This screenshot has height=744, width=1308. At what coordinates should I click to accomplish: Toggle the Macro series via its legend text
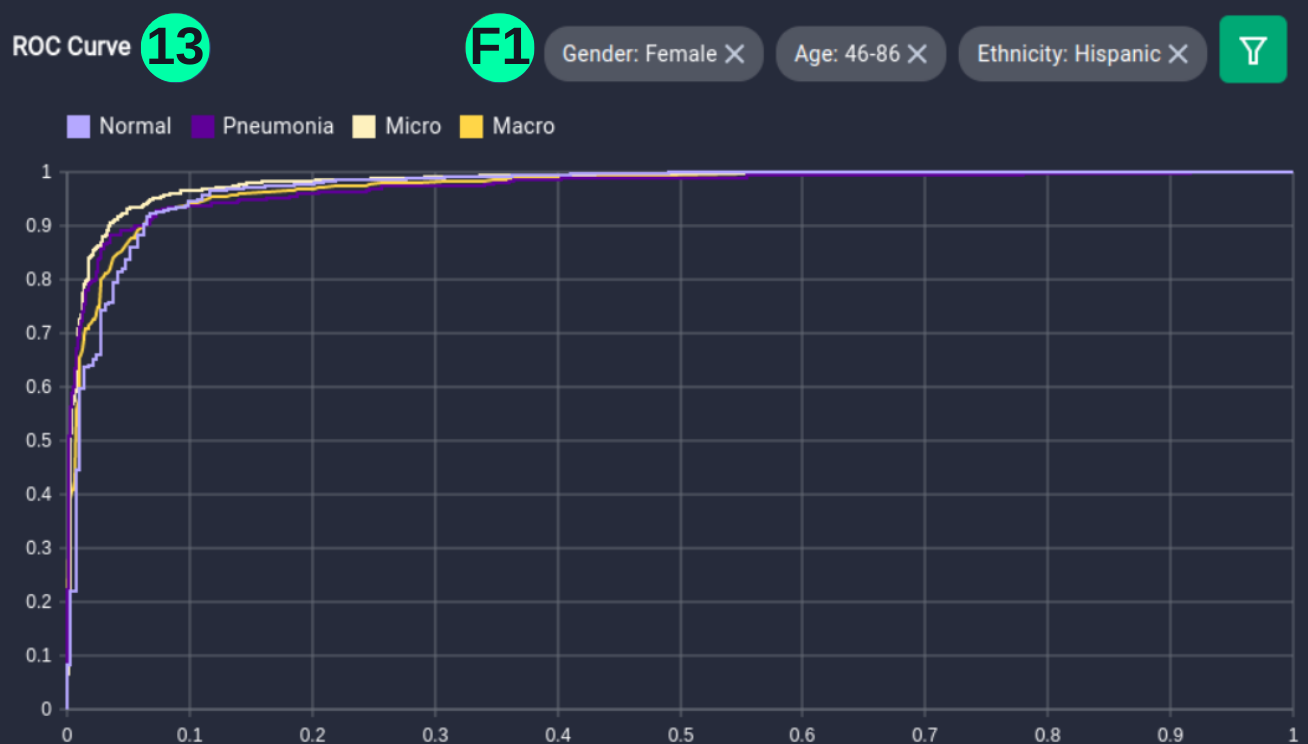pos(523,127)
